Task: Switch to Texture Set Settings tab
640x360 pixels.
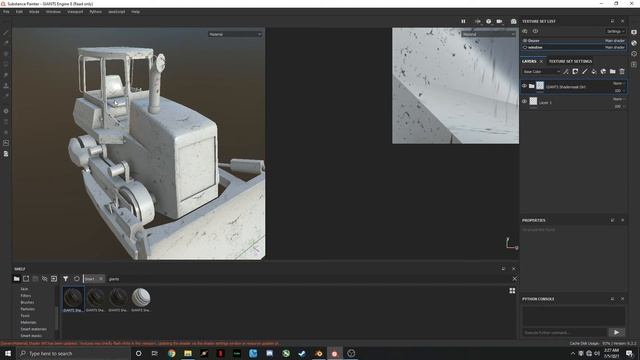Action: pos(570,61)
